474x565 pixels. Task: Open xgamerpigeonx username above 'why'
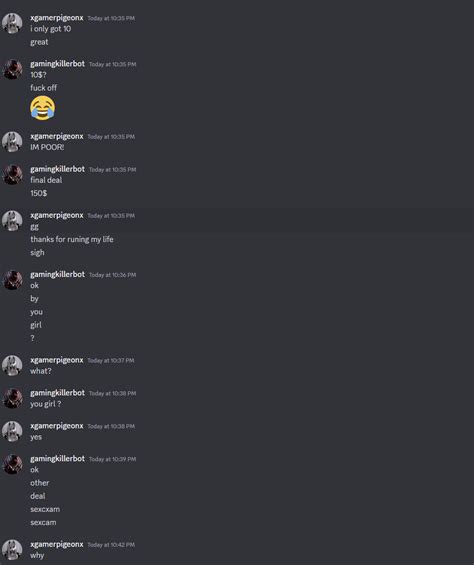tap(57, 544)
